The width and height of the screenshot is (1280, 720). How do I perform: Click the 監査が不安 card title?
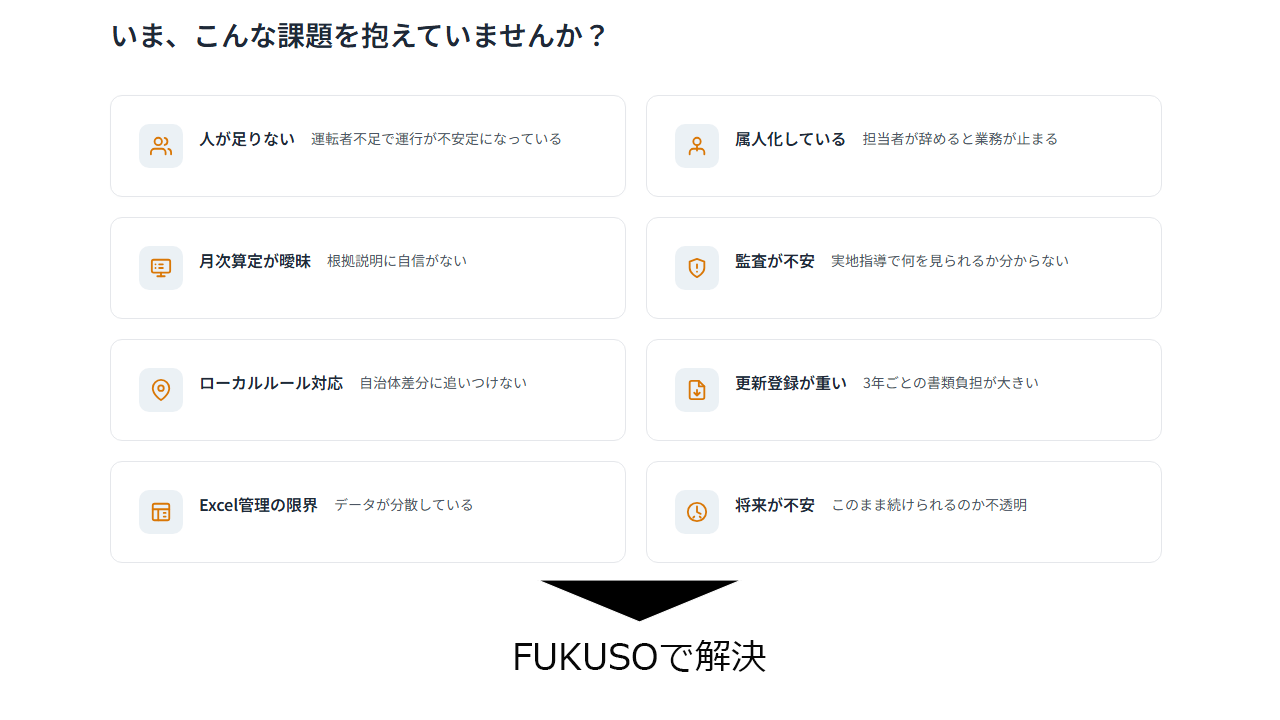[775, 261]
